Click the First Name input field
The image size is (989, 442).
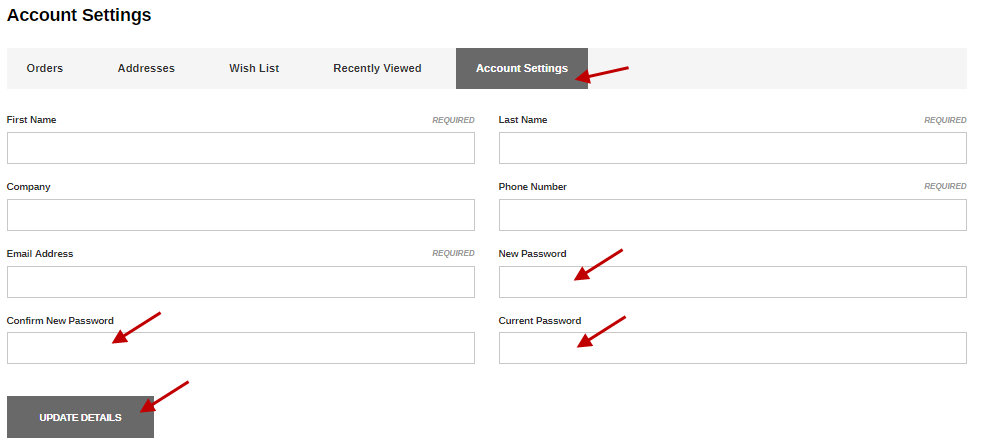[241, 148]
